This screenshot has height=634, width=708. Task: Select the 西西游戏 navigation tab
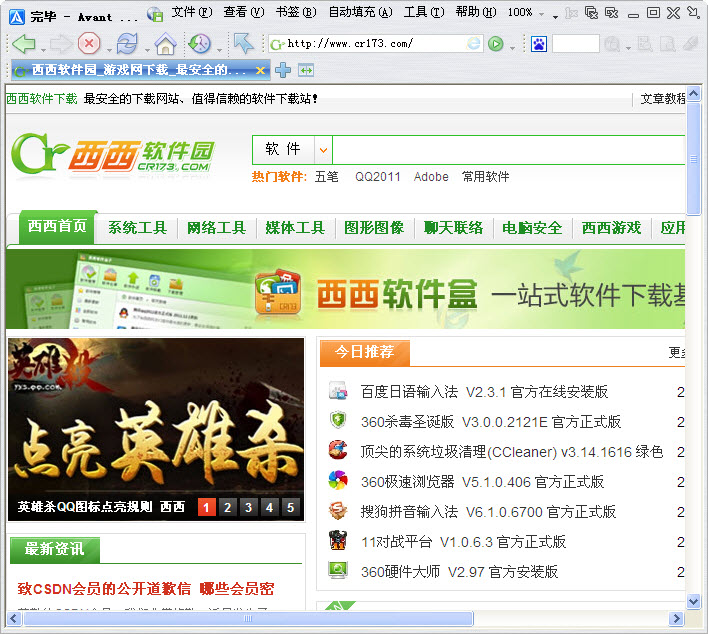click(611, 228)
